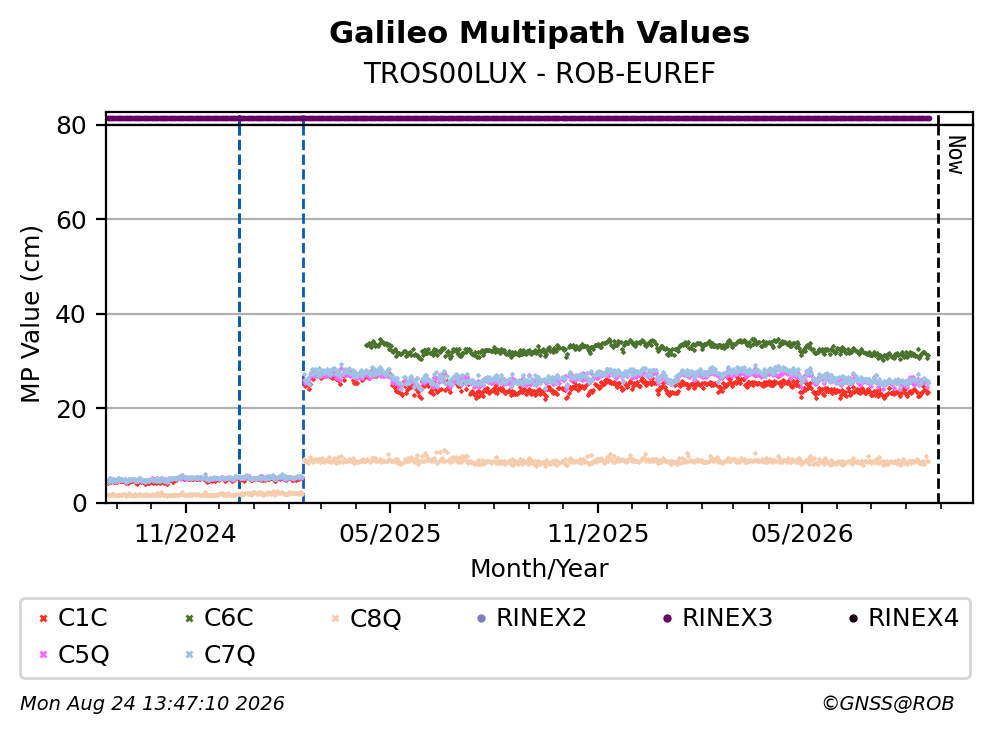Click the red C1C legend marker
This screenshot has width=993, height=734.
[43, 618]
